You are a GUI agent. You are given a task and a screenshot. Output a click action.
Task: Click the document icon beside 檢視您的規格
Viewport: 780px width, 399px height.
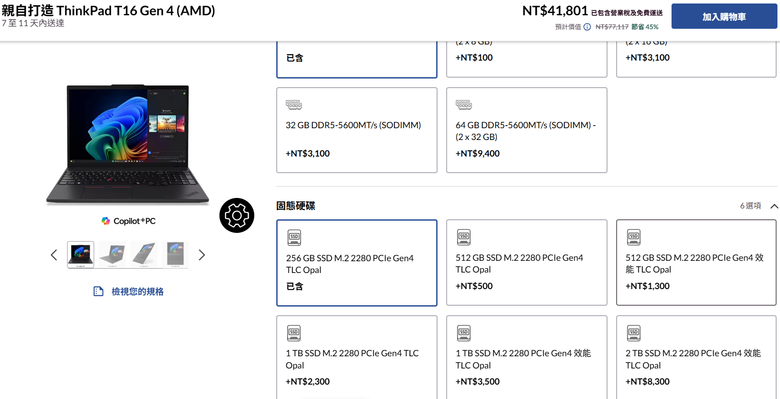tap(98, 292)
